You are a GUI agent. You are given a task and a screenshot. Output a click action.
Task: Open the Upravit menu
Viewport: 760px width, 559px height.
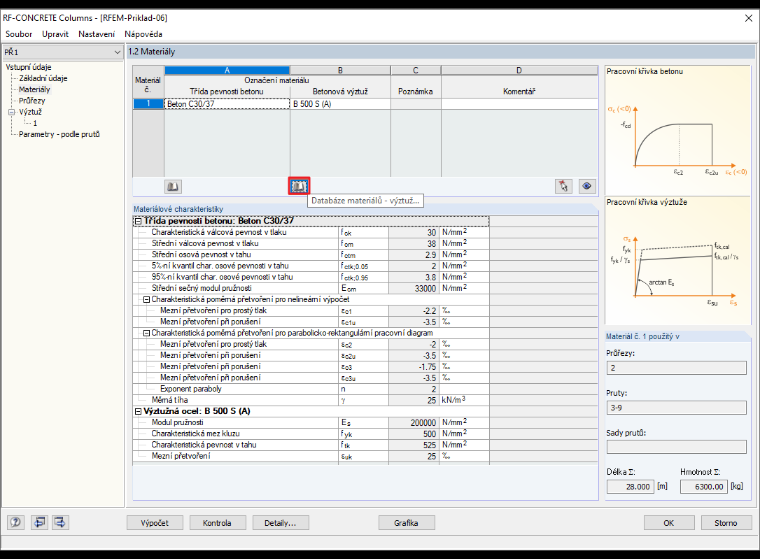point(55,34)
